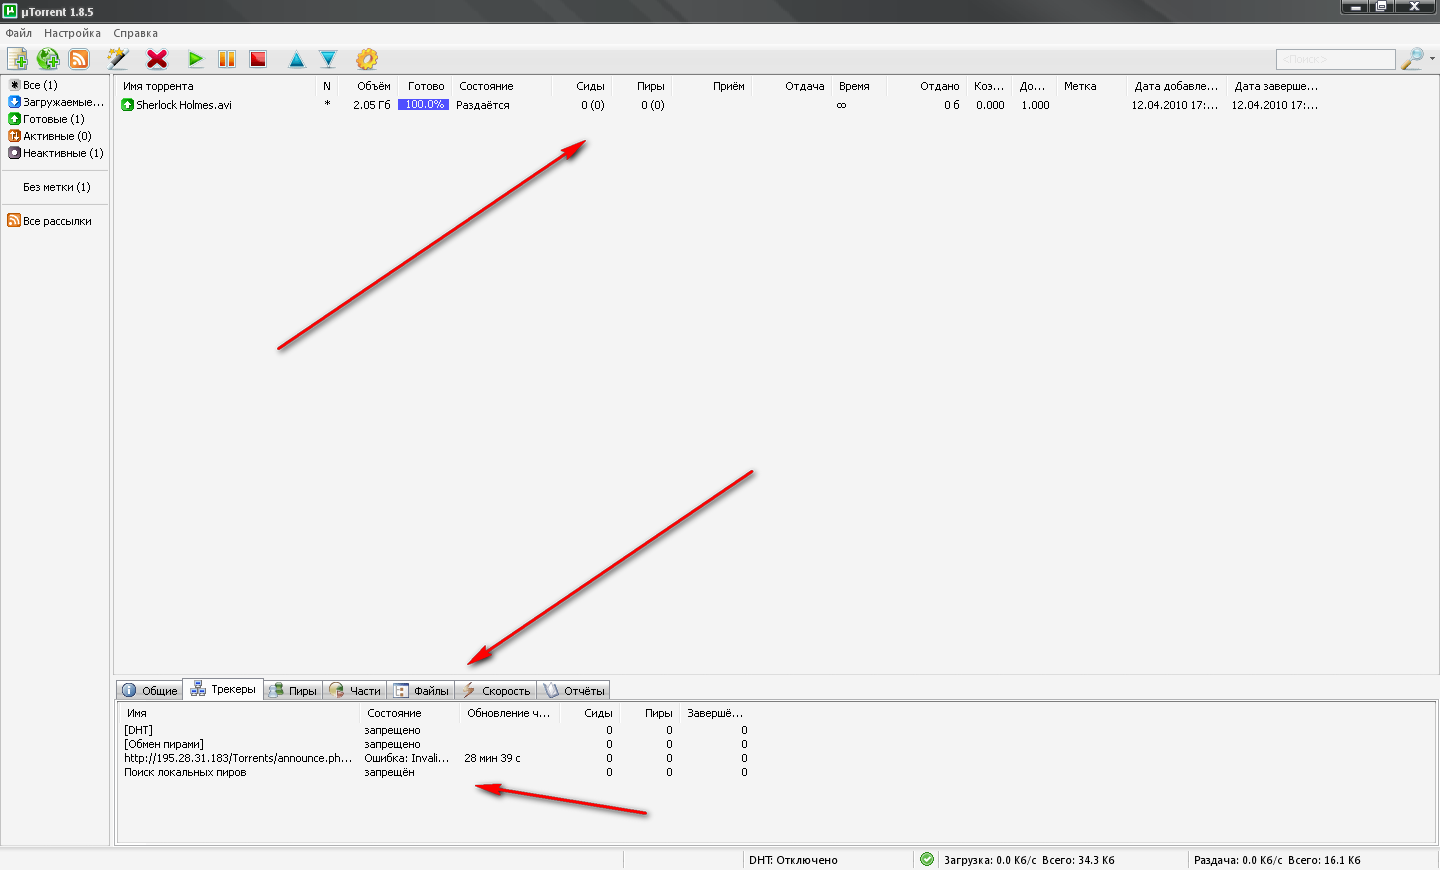Open Add Torrent from URL toolbar icon
The width and height of the screenshot is (1440, 870).
coord(48,59)
